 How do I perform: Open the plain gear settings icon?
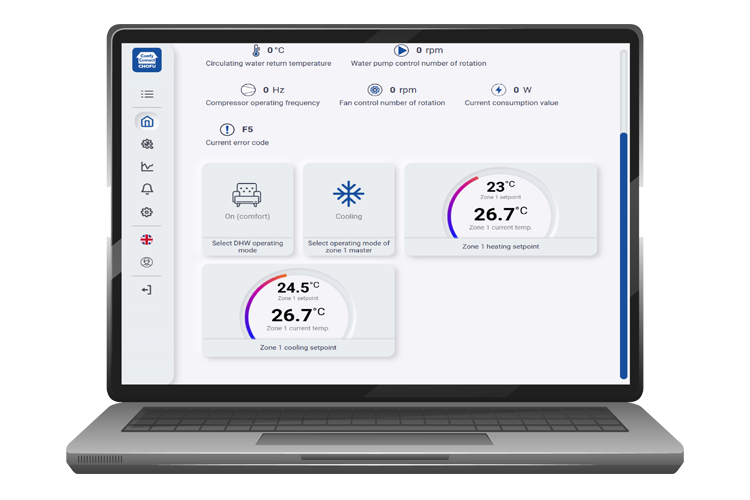(147, 212)
